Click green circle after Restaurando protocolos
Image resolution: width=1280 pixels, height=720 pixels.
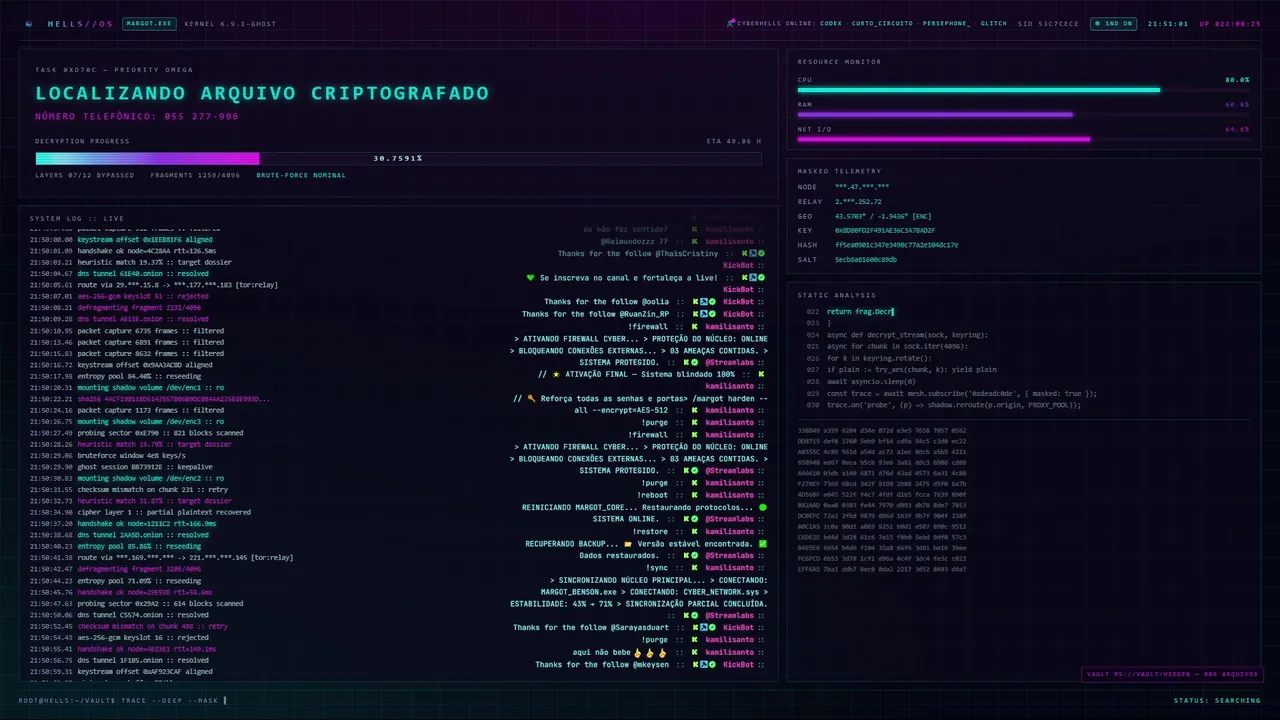click(763, 507)
